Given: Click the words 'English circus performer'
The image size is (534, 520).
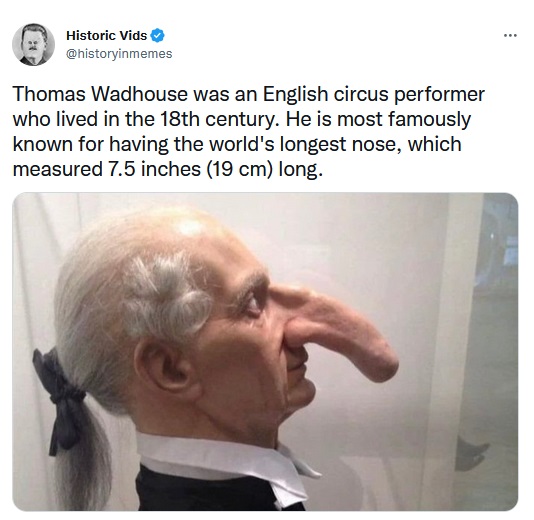Looking at the screenshot, I should (374, 94).
